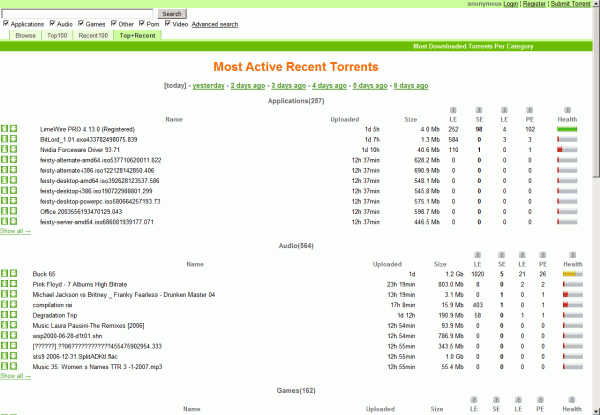
Task: Open info icon for Michael Jackson vs Britney torrent
Action: pyautogui.click(x=4, y=294)
